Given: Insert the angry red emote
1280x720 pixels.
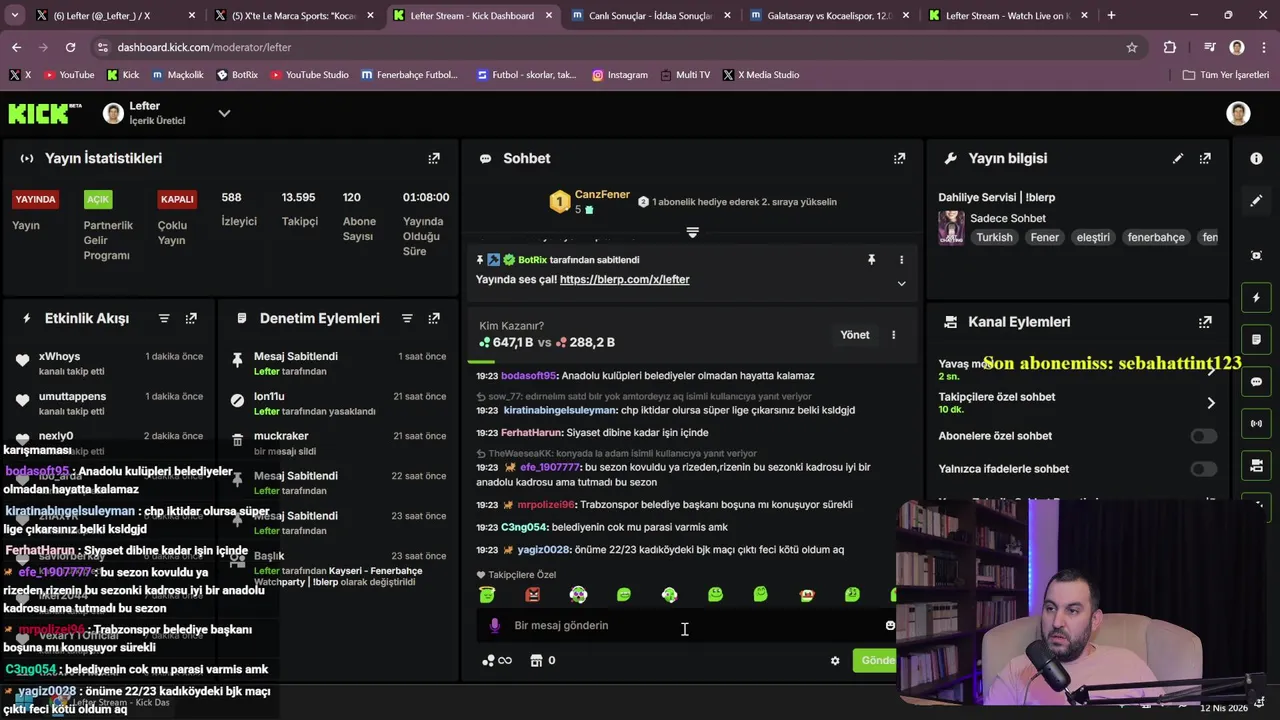Looking at the screenshot, I should tap(533, 595).
